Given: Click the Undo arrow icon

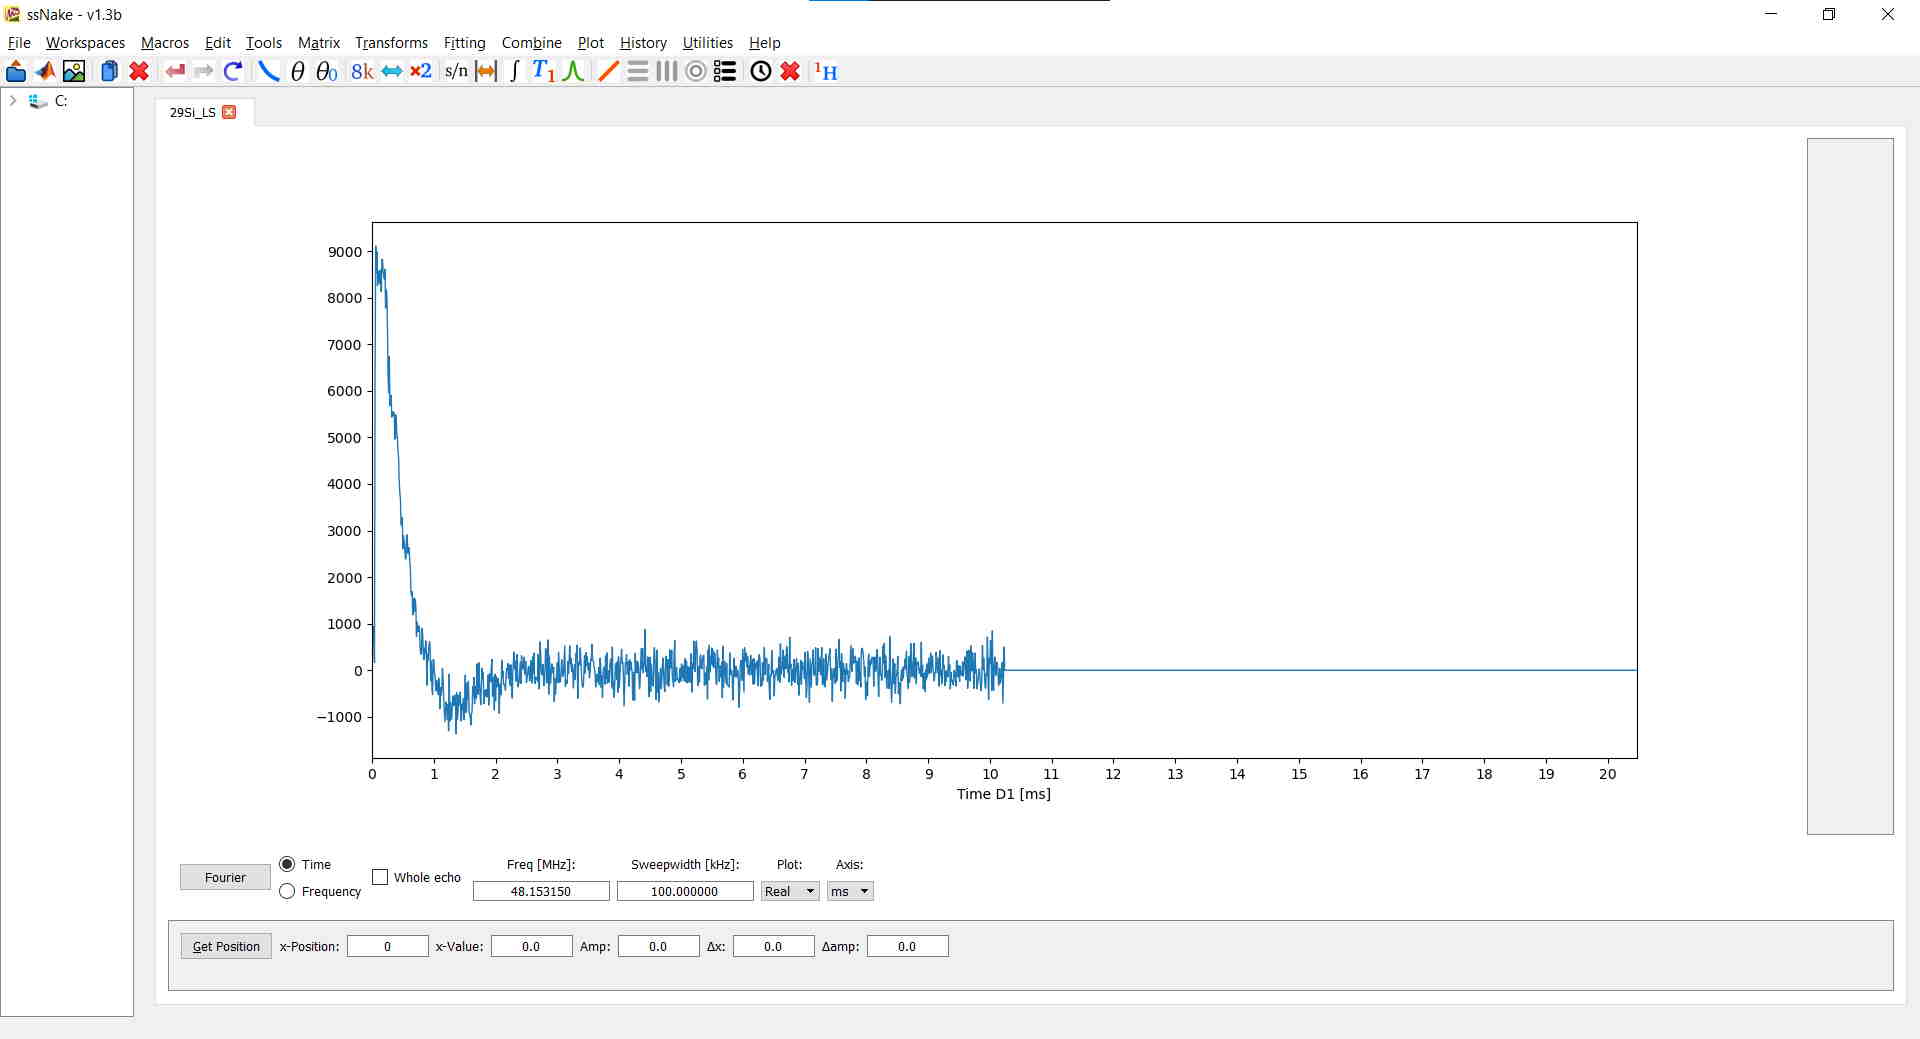Looking at the screenshot, I should (175, 71).
